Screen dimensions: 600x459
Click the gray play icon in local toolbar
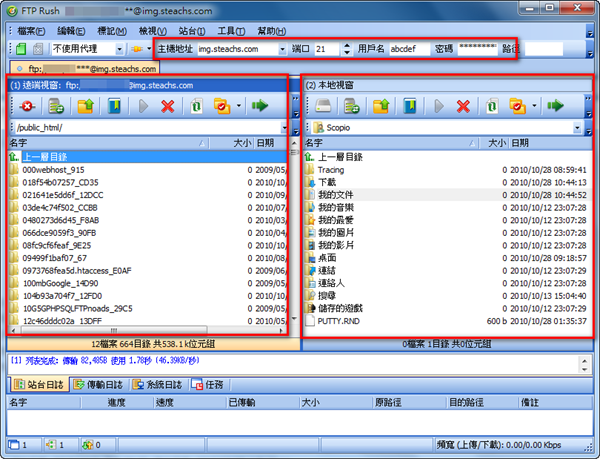[x=439, y=106]
